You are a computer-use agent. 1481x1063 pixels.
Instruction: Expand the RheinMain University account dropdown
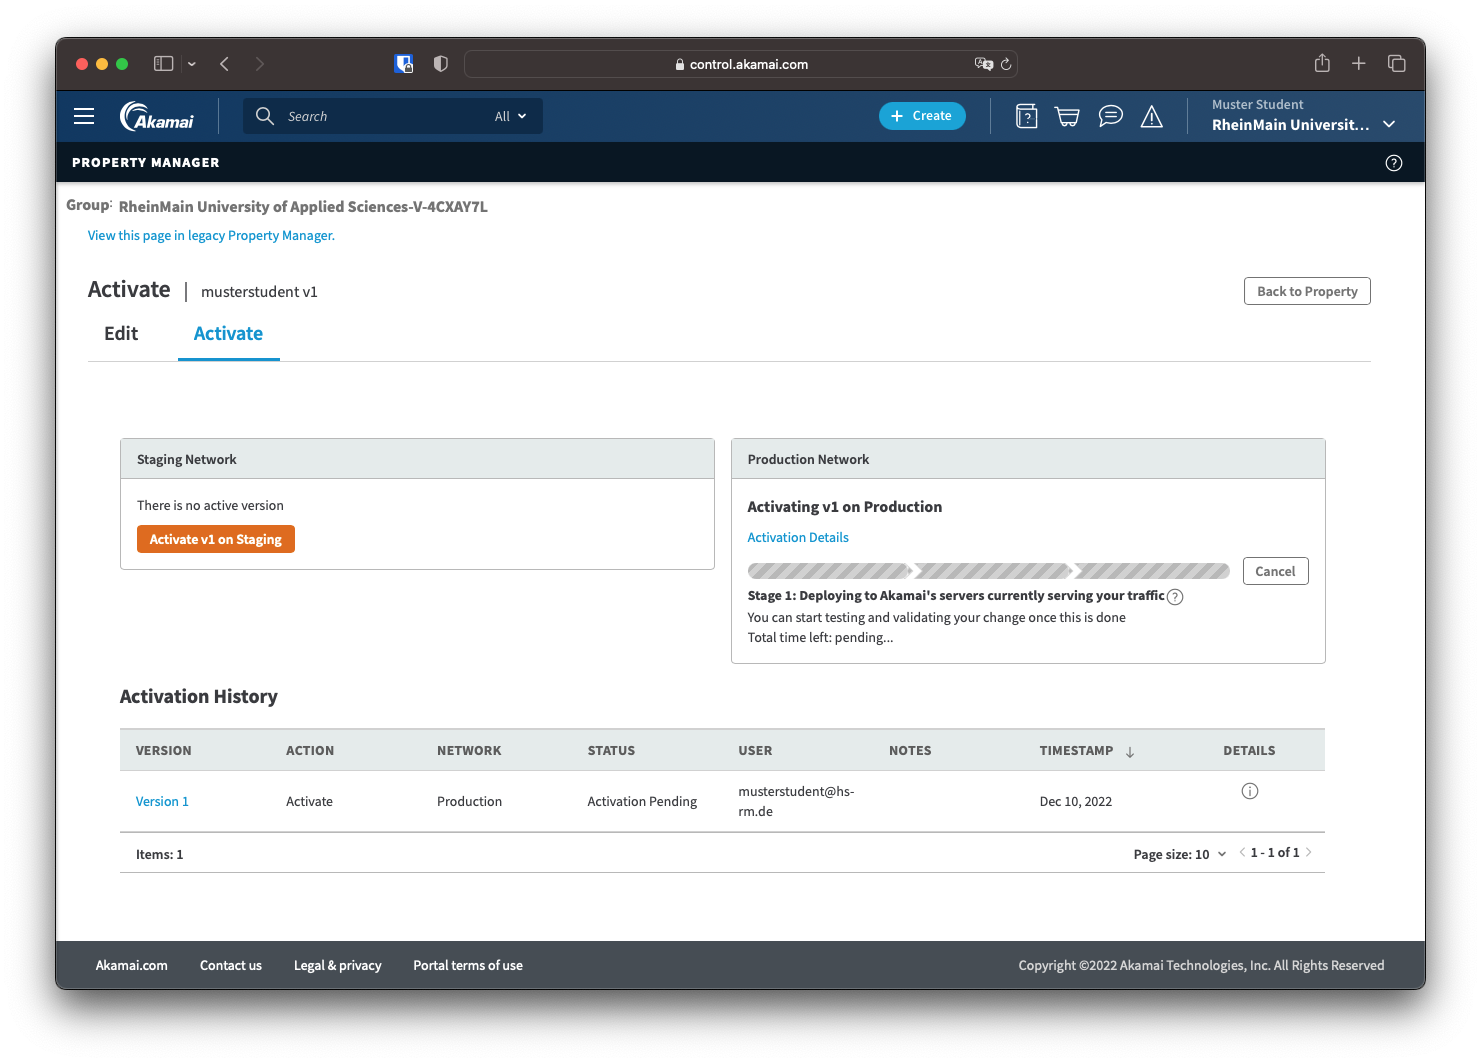1389,125
